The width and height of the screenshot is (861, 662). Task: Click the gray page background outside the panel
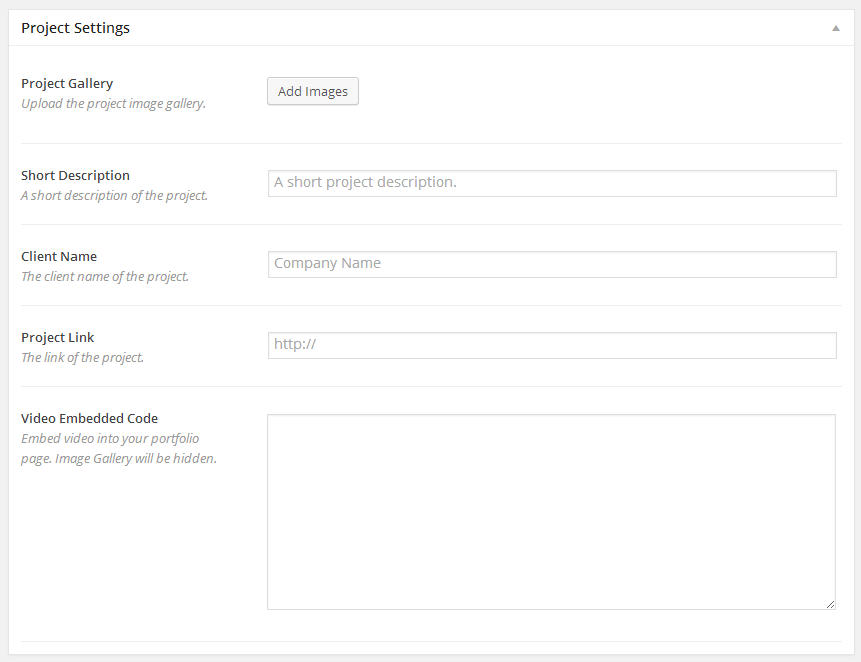(4, 330)
